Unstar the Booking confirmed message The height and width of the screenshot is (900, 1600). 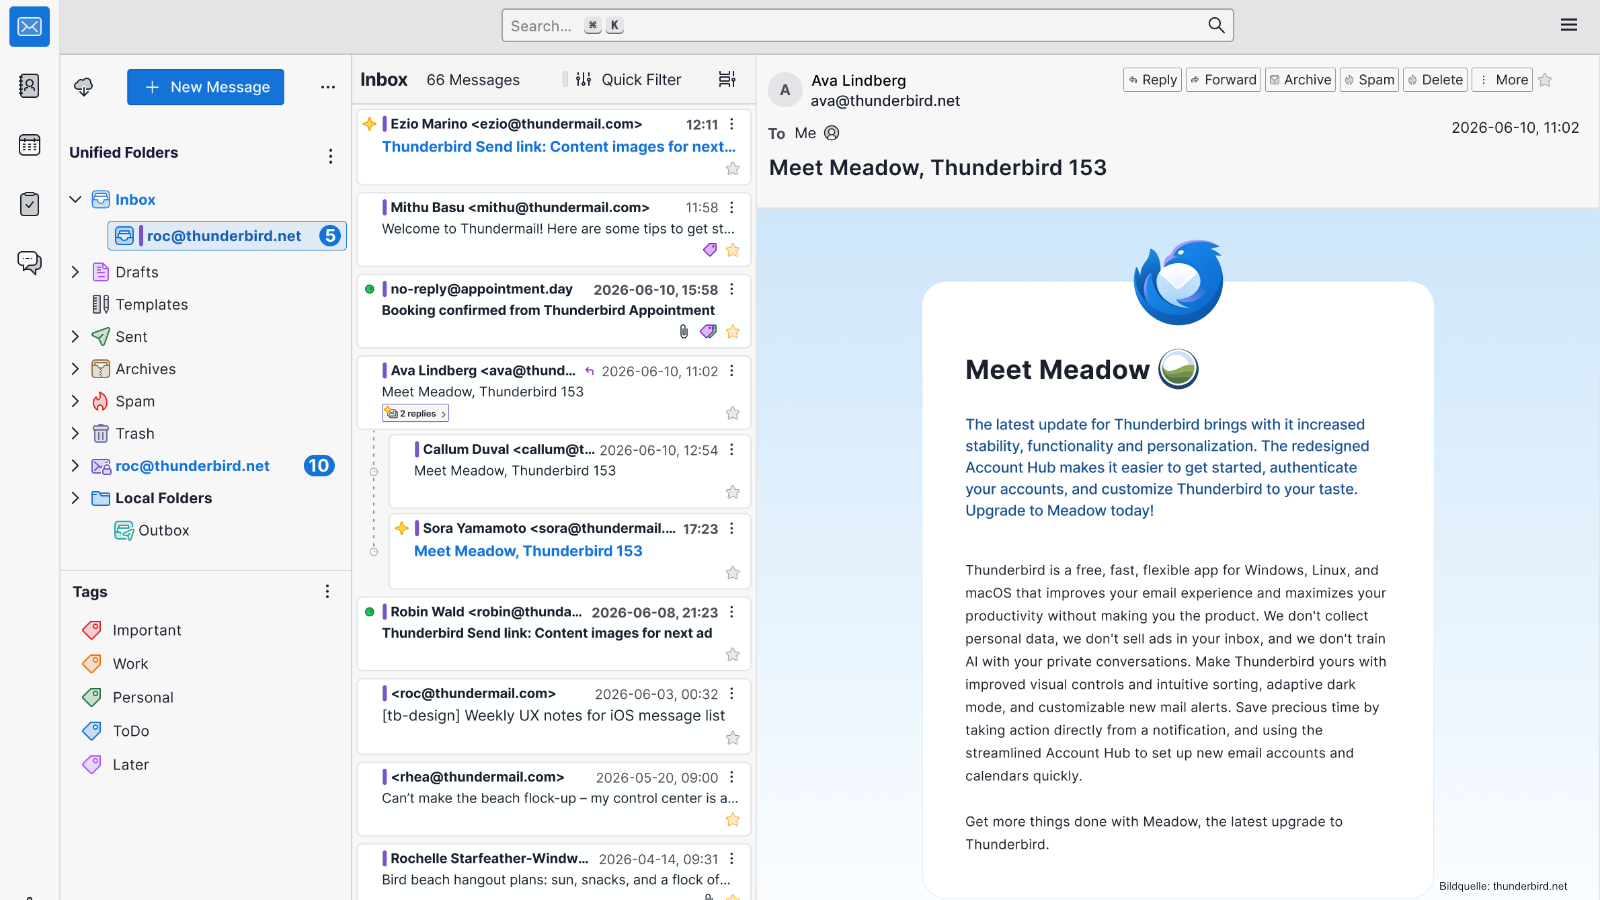733,331
